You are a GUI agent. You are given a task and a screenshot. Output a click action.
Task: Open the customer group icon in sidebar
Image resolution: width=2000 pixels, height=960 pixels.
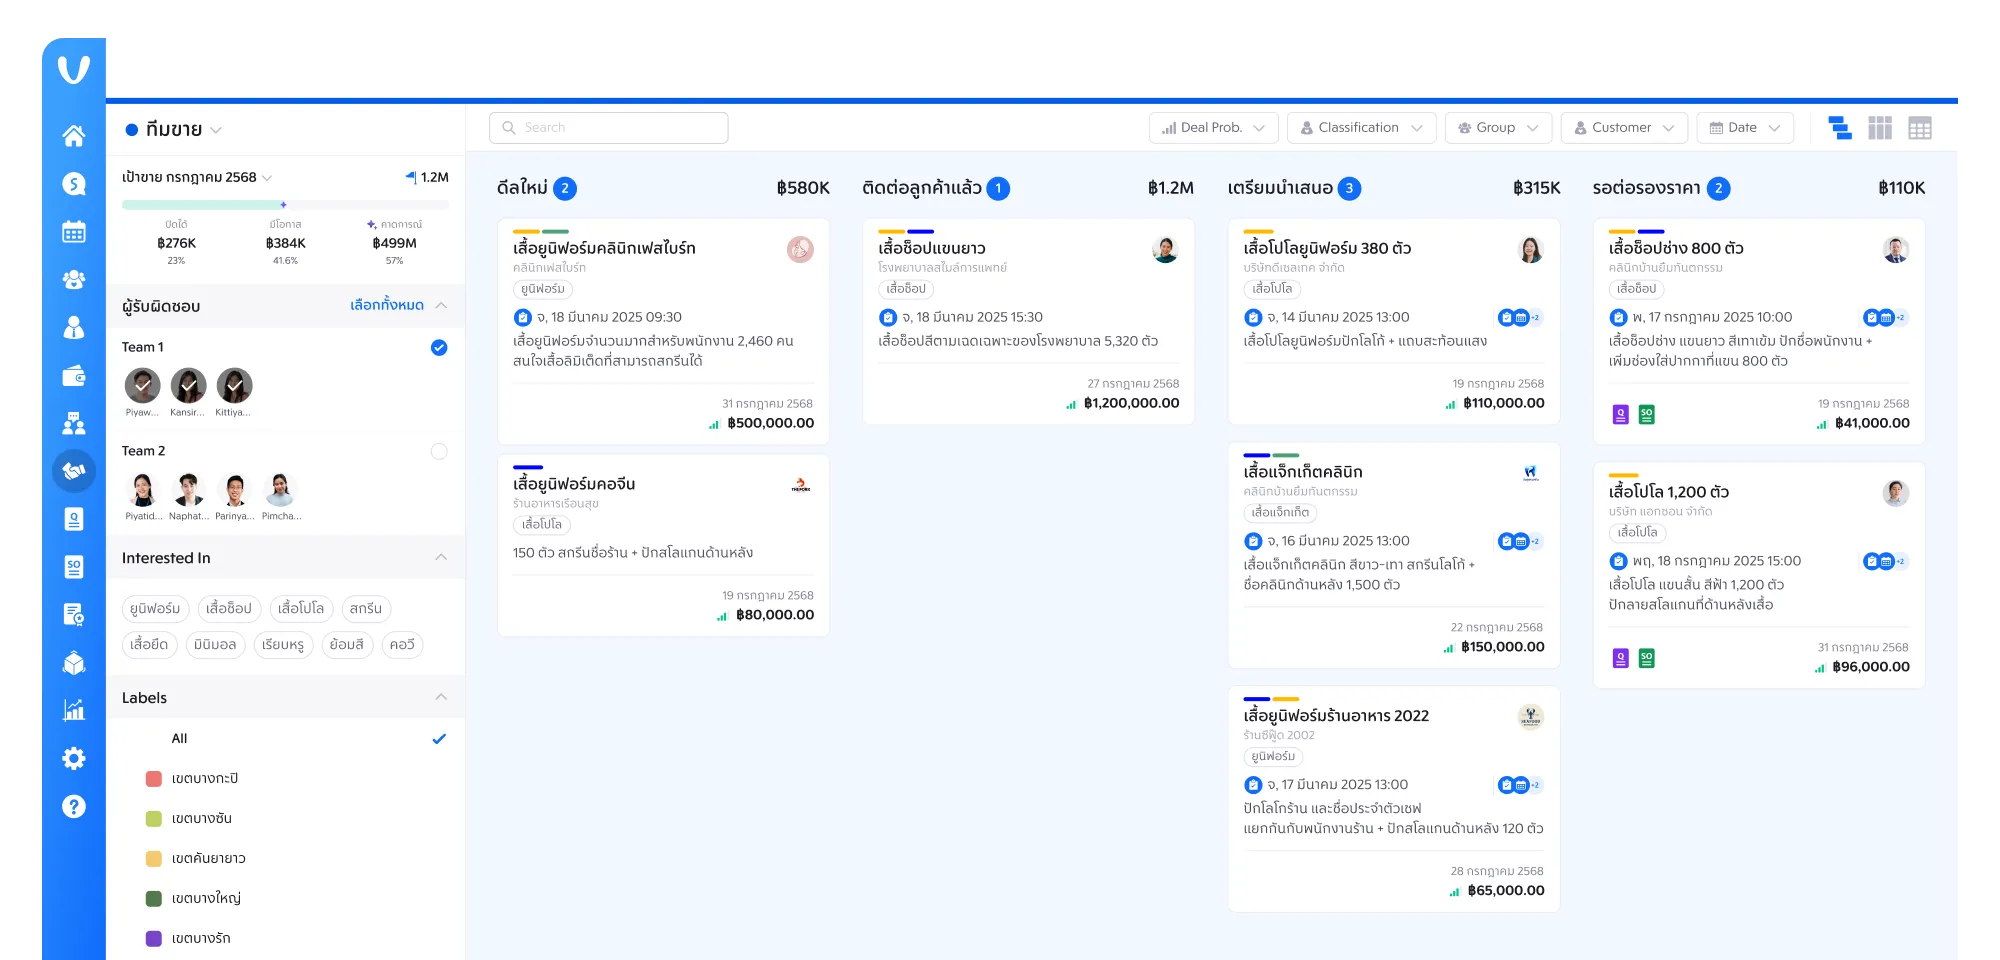click(x=74, y=279)
